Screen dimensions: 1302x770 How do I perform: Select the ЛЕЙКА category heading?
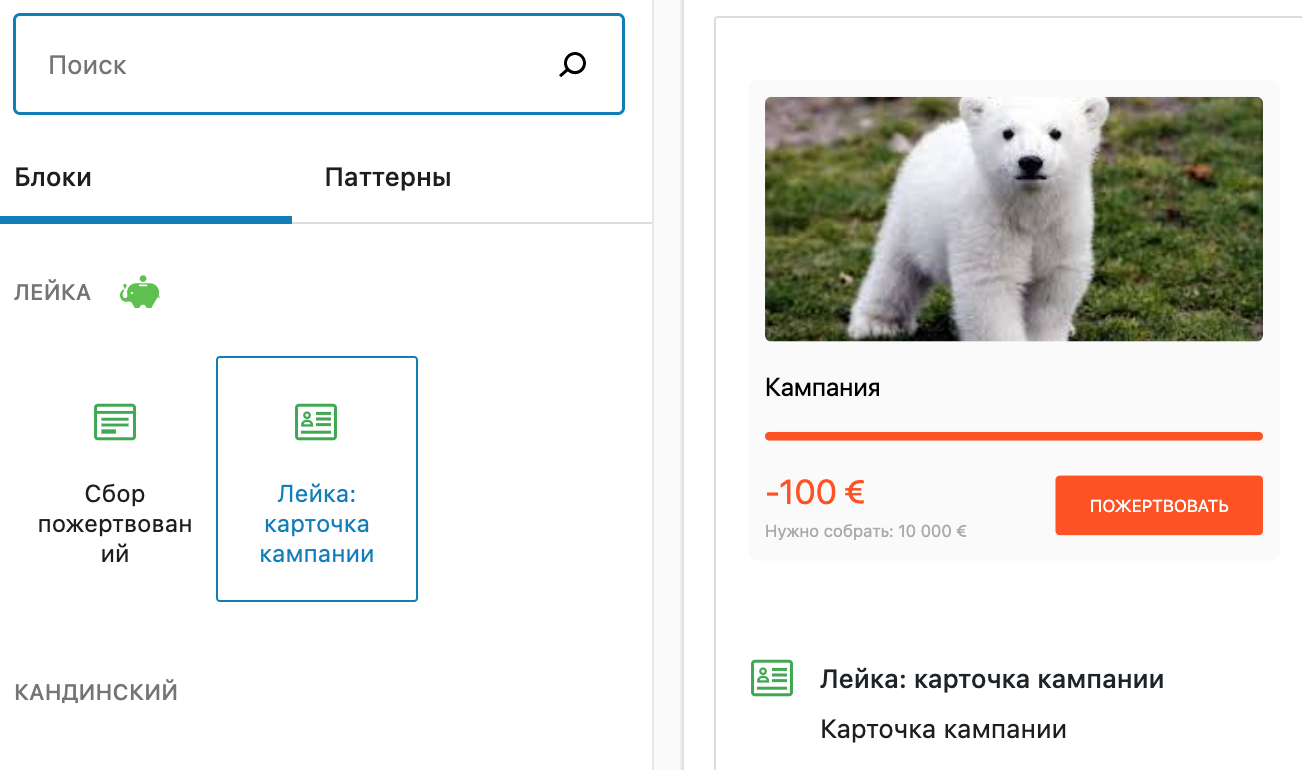pos(52,293)
